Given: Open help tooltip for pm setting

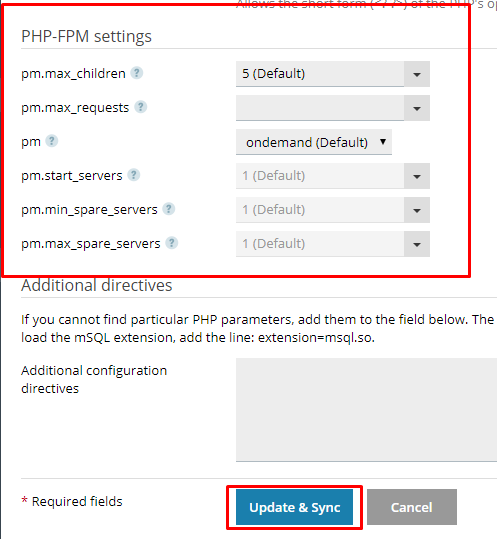Looking at the screenshot, I should [52, 141].
